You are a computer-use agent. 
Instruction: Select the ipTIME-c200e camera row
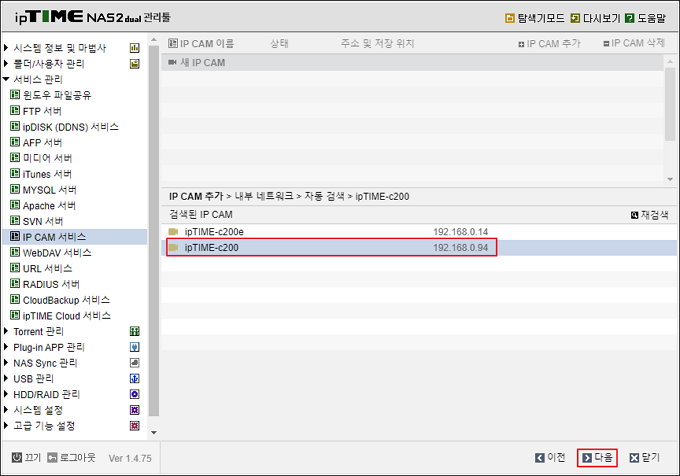[x=418, y=232]
